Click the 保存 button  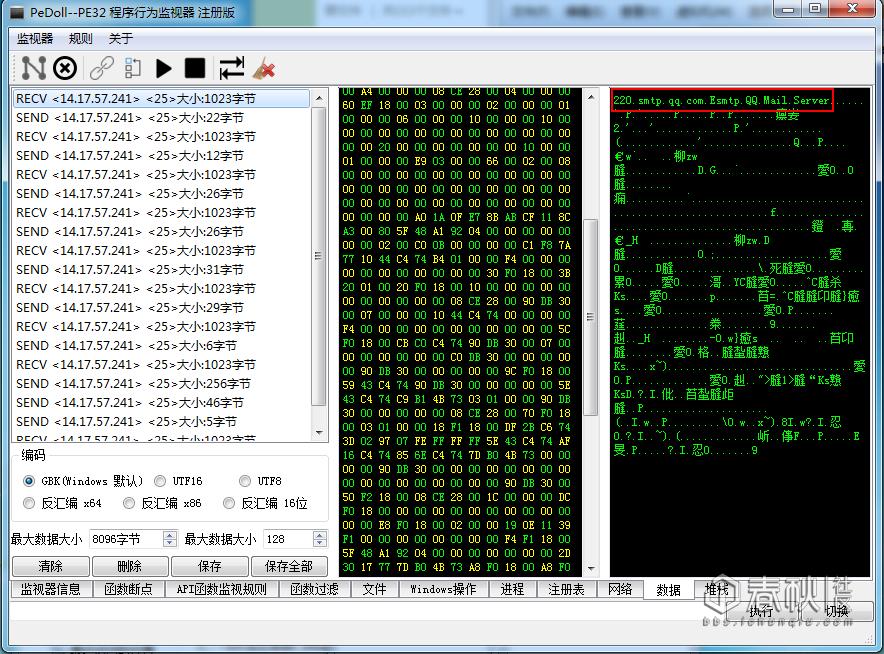(209, 565)
